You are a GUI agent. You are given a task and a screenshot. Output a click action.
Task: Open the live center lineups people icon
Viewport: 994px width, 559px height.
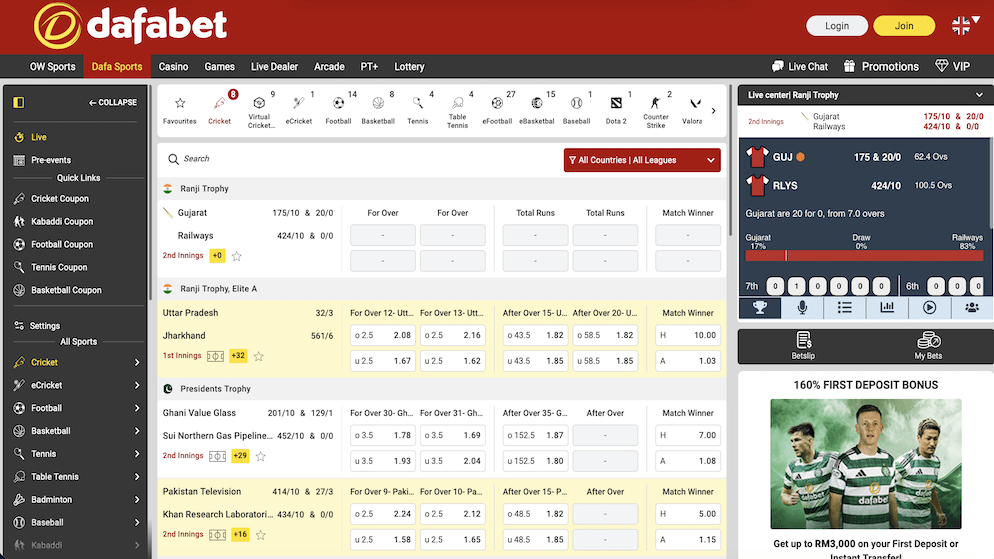coord(972,308)
